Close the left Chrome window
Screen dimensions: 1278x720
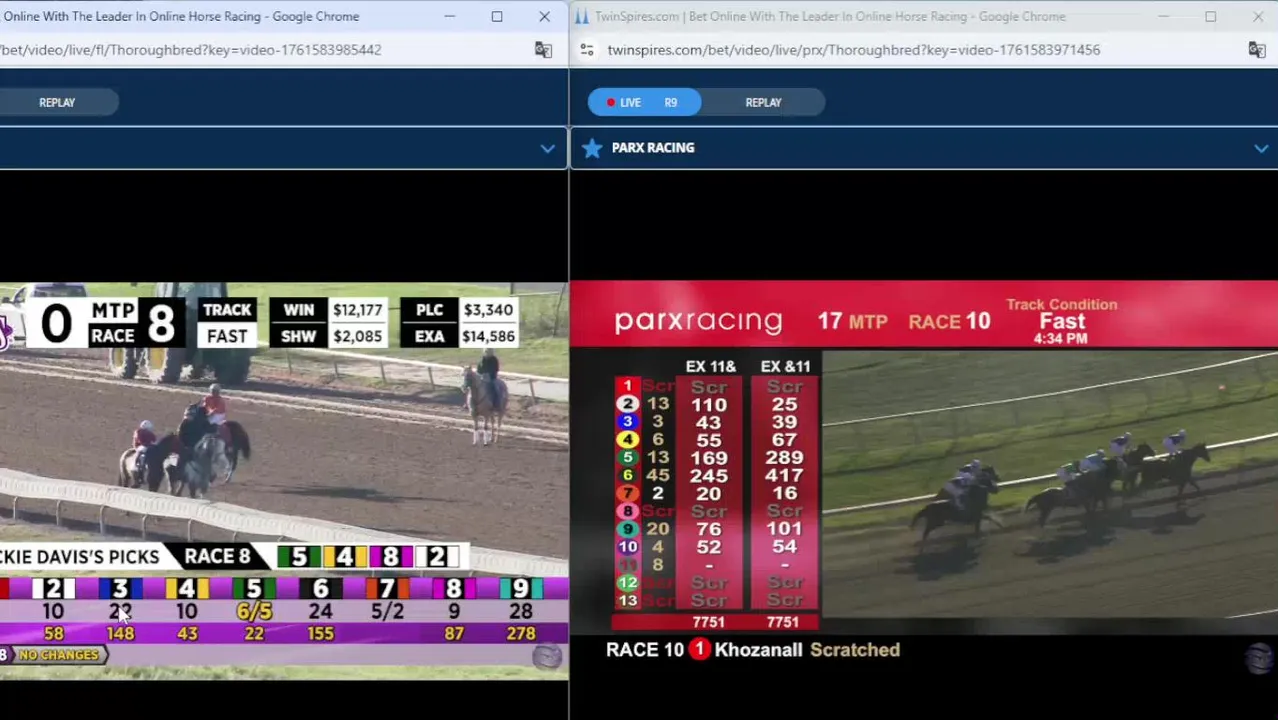[544, 16]
